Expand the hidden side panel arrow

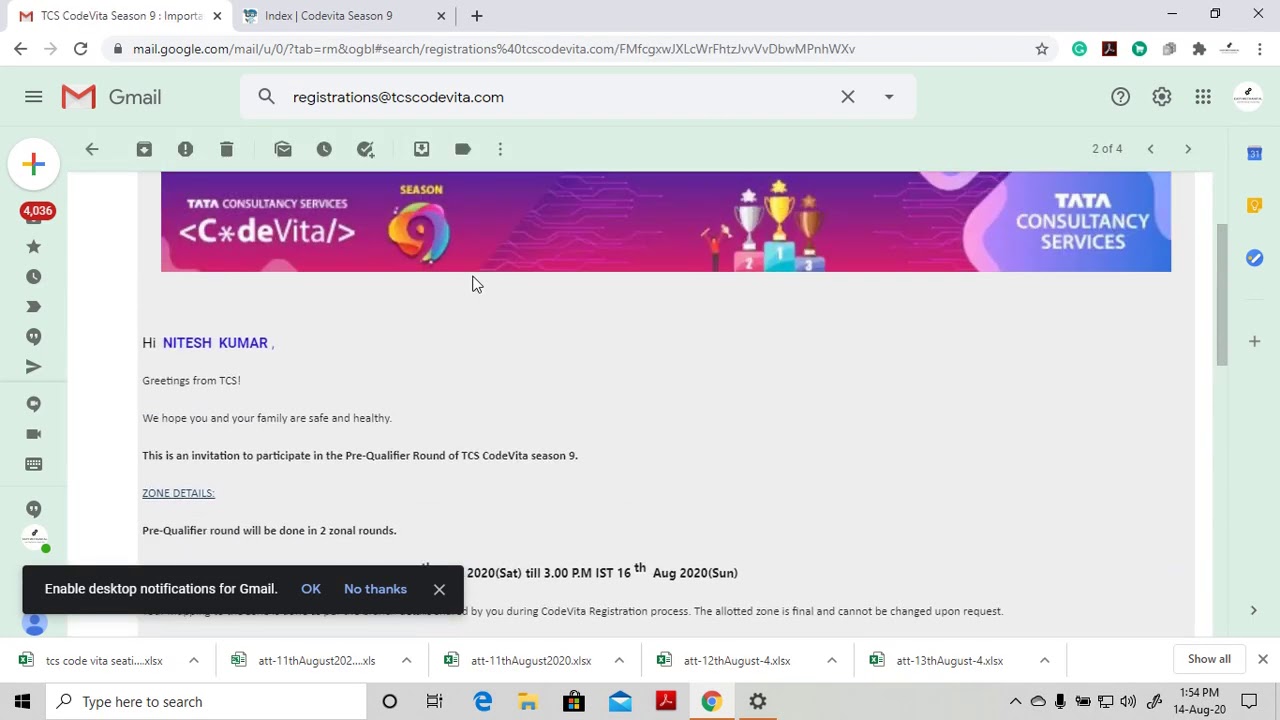tap(1254, 610)
